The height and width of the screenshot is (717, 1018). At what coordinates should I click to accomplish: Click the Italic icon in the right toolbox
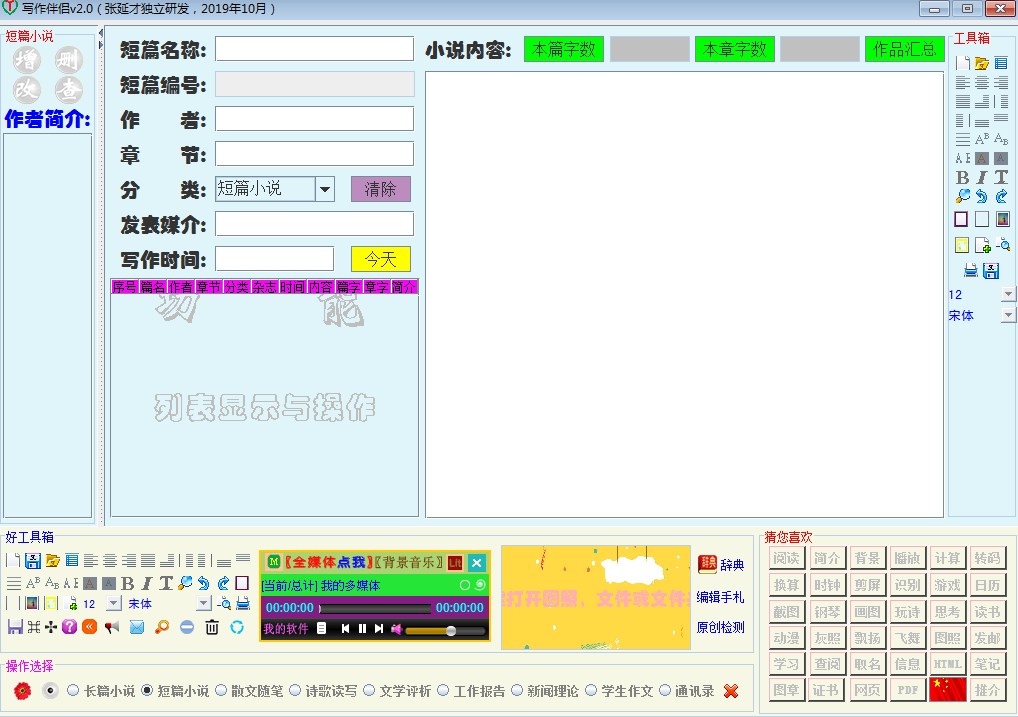[981, 177]
